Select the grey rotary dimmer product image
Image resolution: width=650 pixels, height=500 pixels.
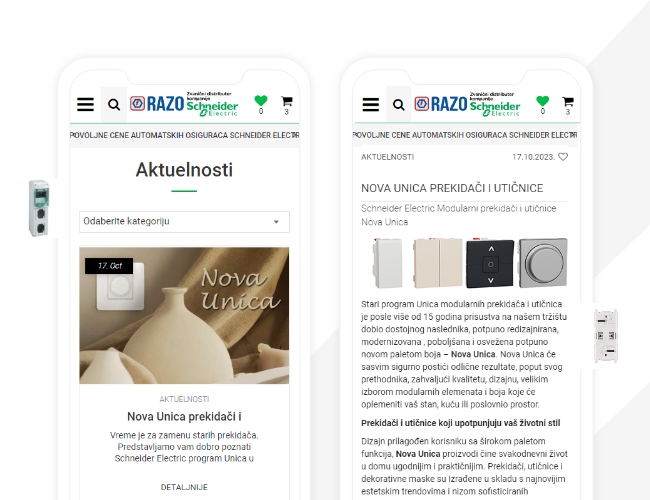point(543,262)
